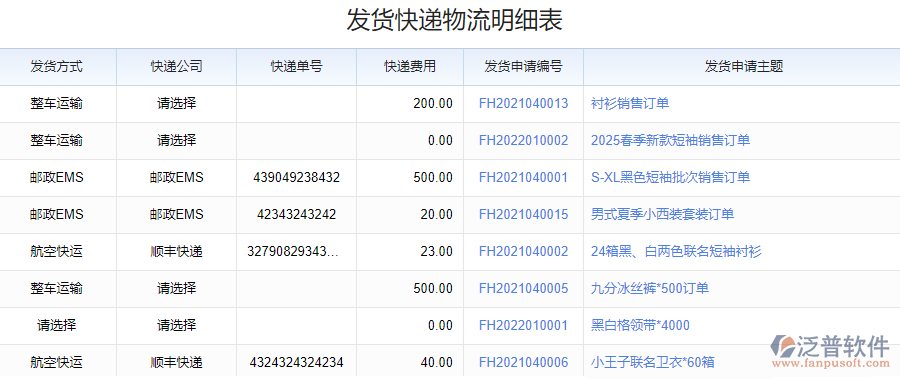Select tracking number cell 439049238432
The image size is (900, 379).
pyautogui.click(x=296, y=177)
